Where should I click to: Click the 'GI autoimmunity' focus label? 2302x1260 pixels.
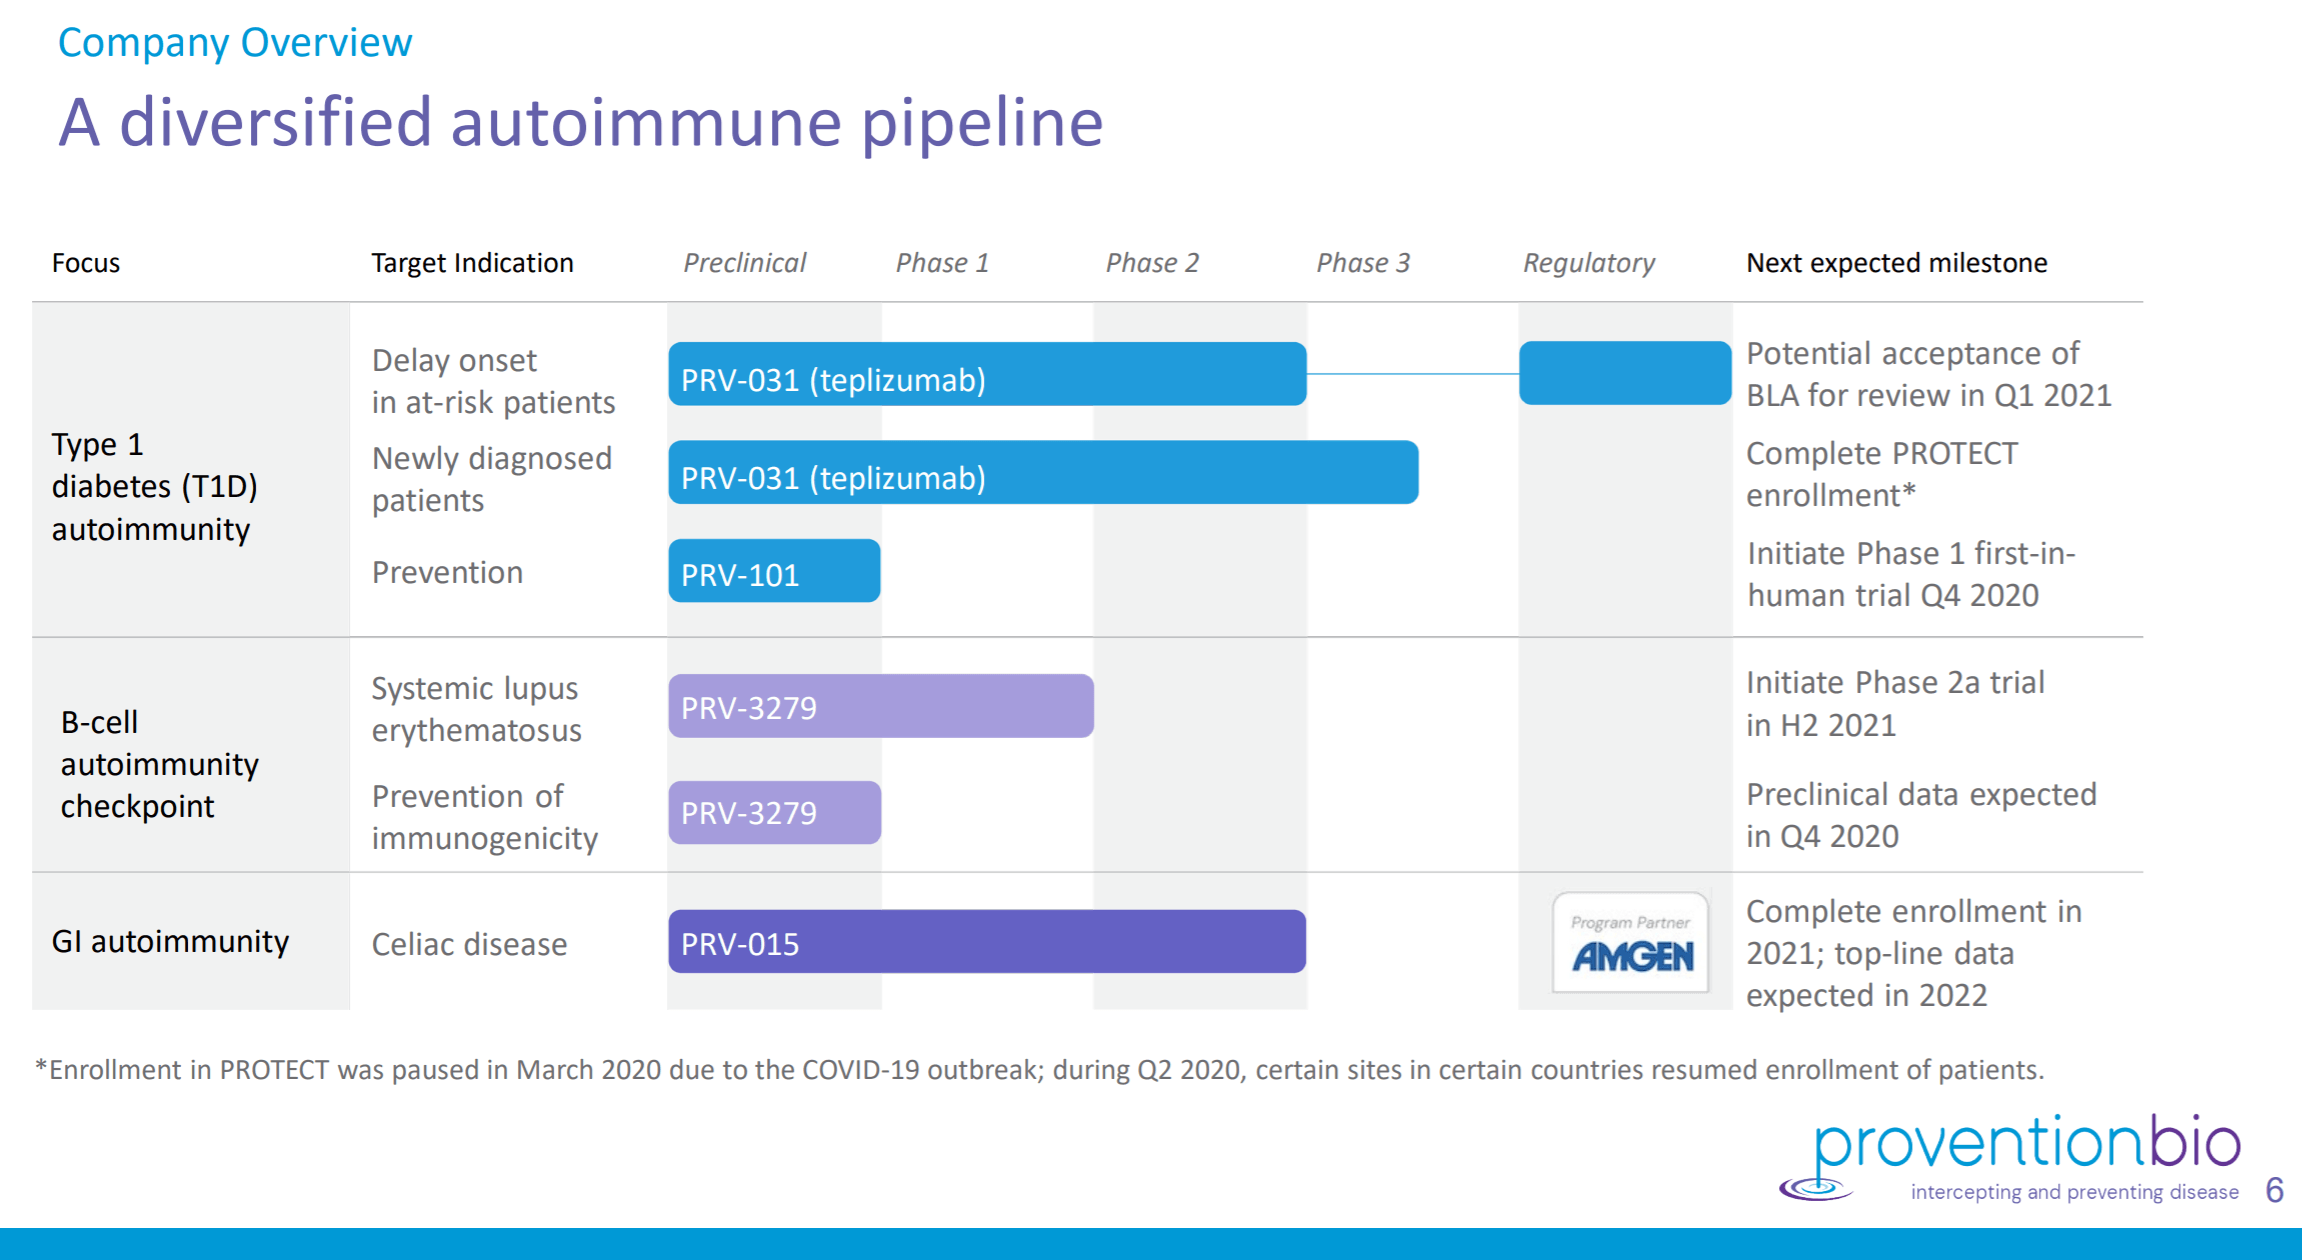[170, 941]
